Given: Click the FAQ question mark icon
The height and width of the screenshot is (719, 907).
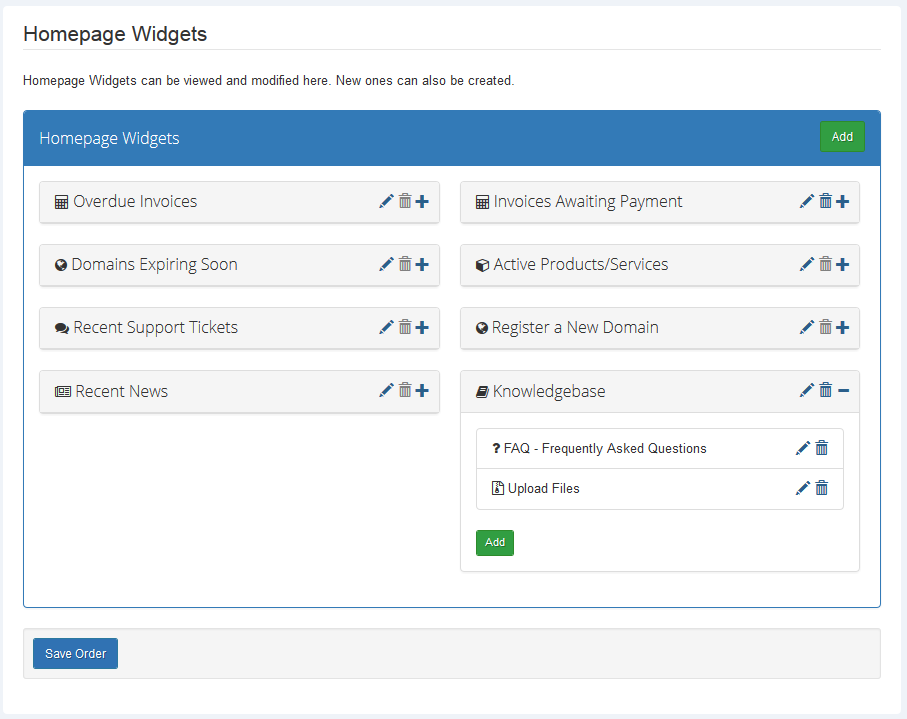Looking at the screenshot, I should 496,448.
